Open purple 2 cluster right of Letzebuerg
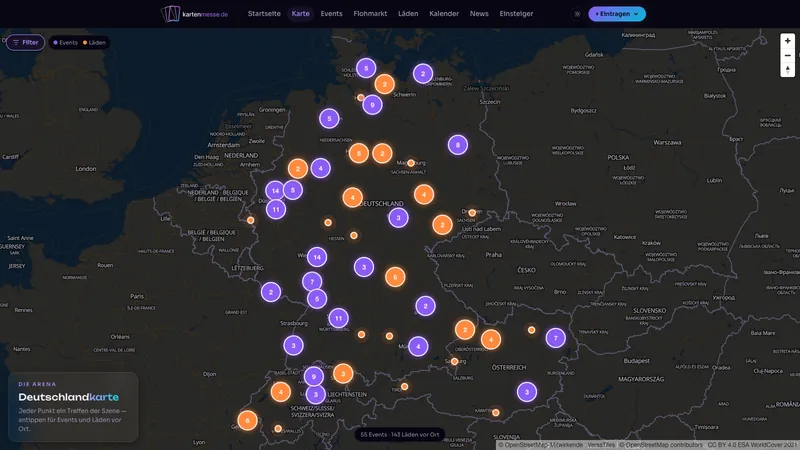Screen dimensions: 800x450 [271, 292]
